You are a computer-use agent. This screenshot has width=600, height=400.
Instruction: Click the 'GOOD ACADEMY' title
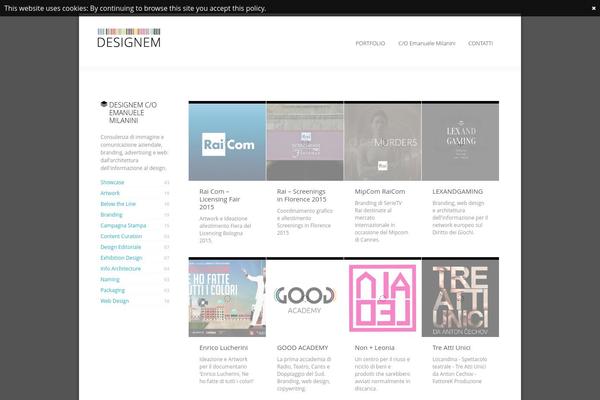pos(302,348)
